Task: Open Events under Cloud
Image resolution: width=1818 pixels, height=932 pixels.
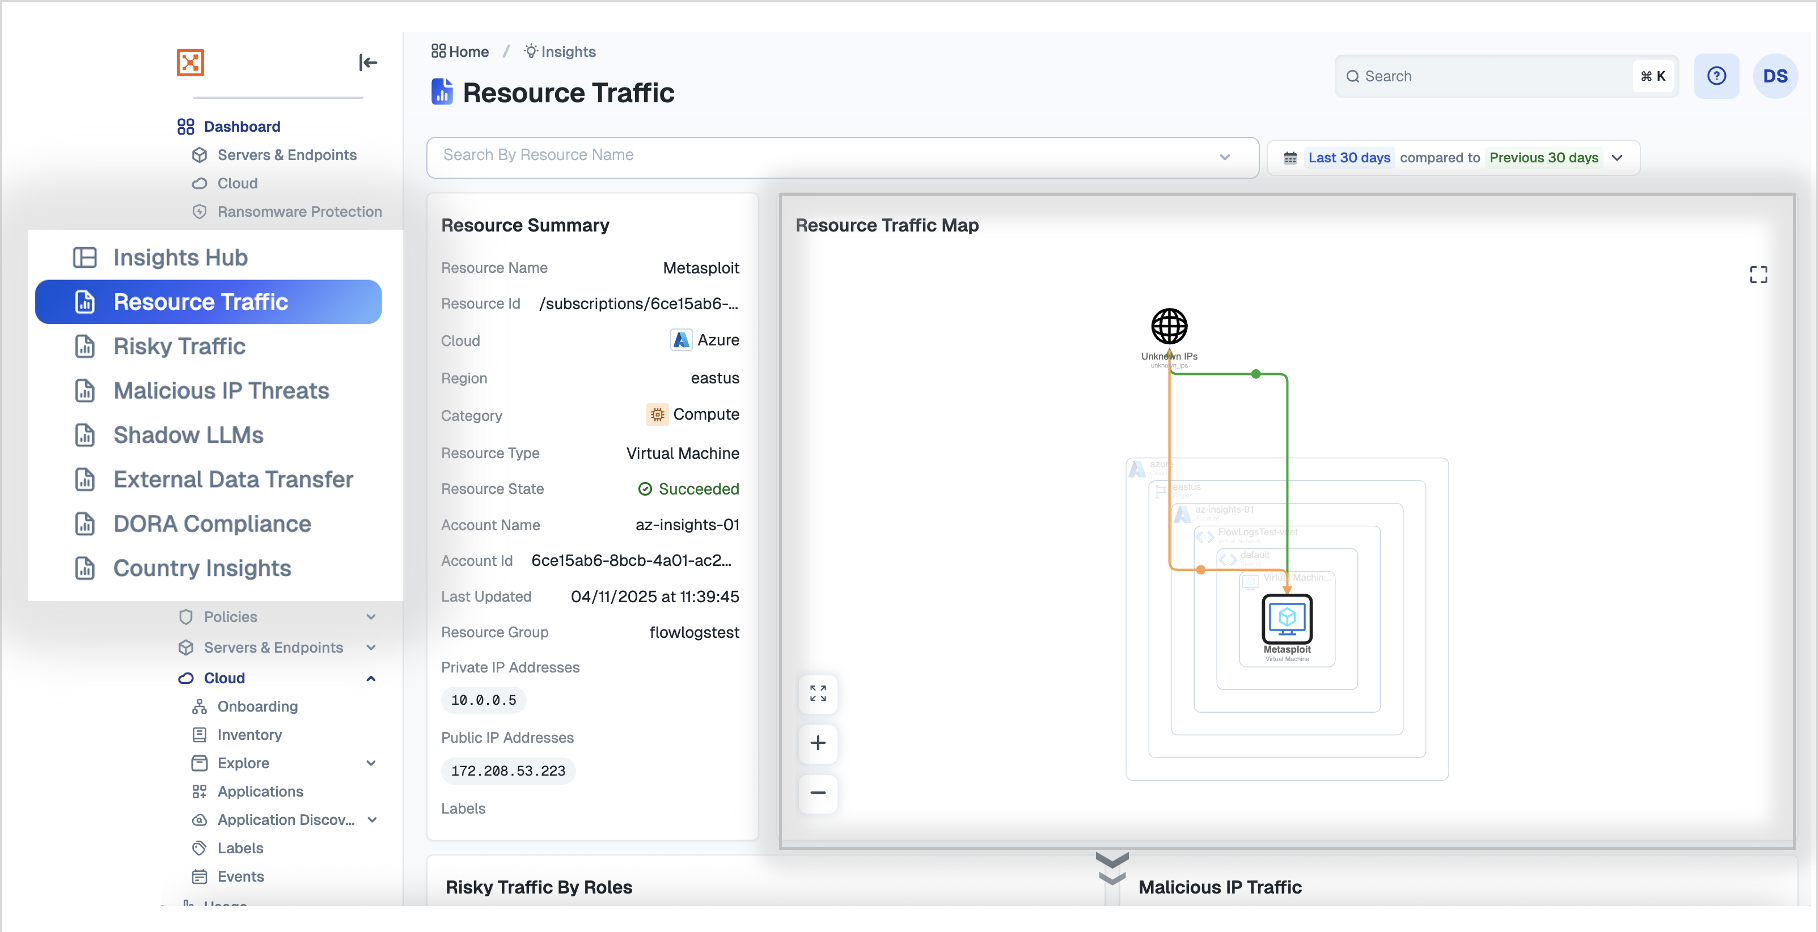Action: click(x=241, y=877)
